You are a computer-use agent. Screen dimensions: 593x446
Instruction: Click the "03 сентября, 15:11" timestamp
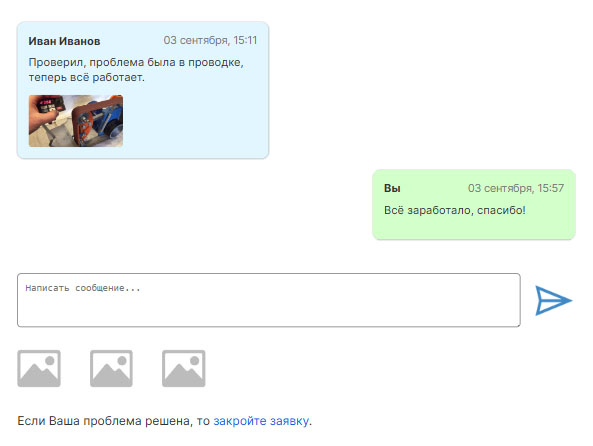pos(210,40)
